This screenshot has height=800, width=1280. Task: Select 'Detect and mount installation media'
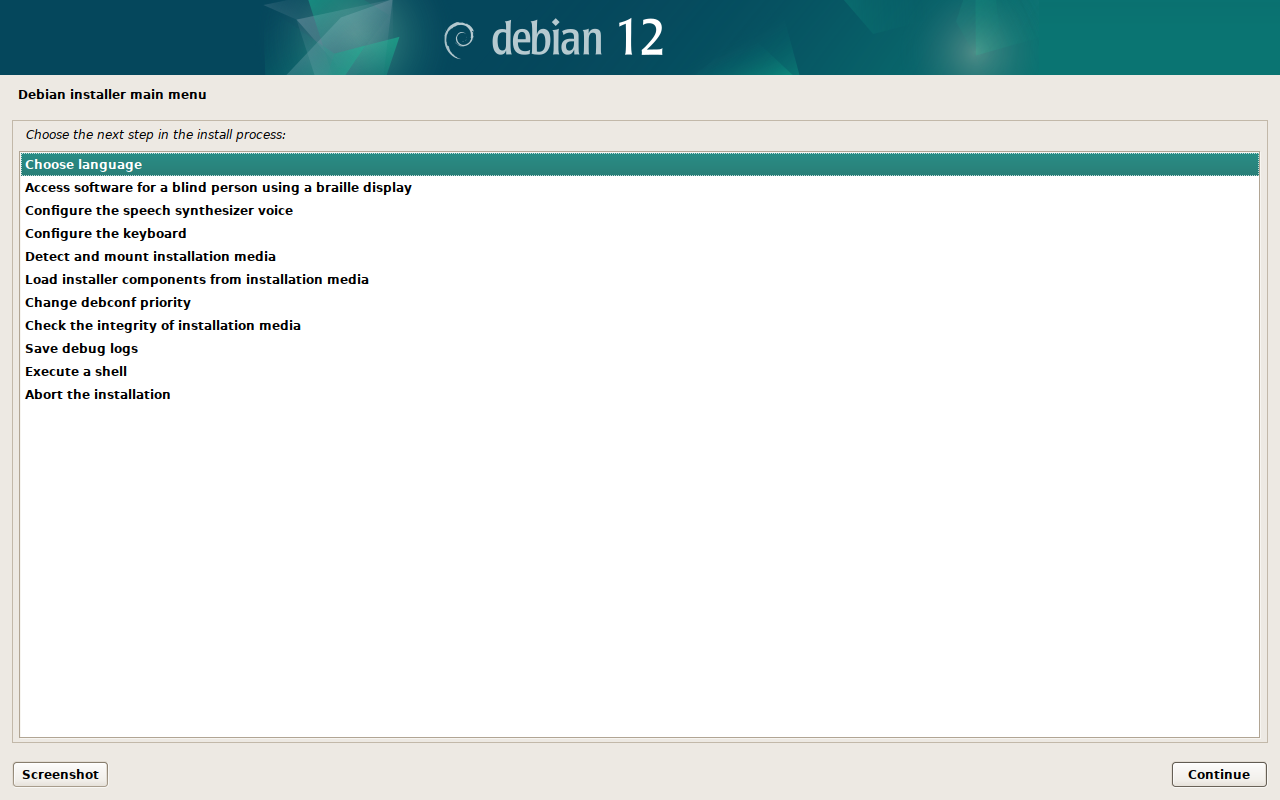coord(640,257)
